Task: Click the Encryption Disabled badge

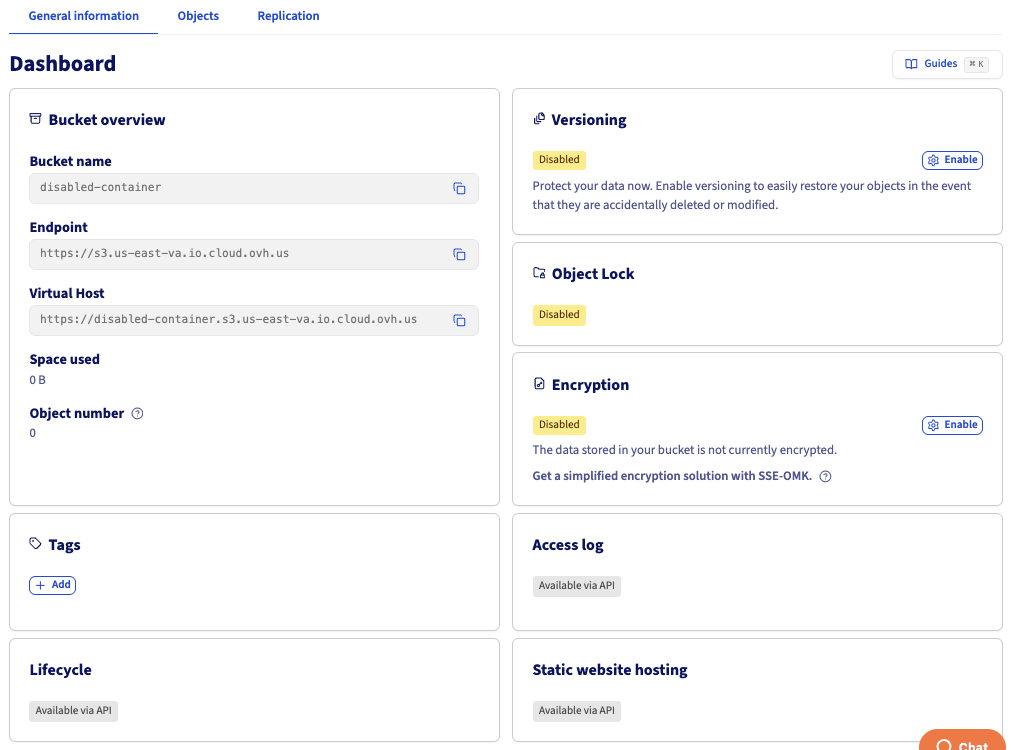Action: click(559, 425)
